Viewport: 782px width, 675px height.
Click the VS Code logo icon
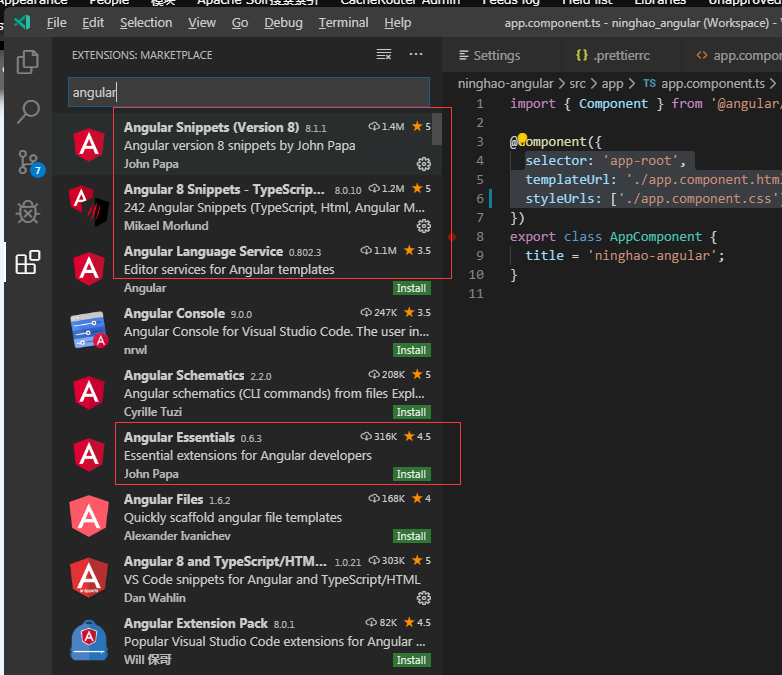click(x=22, y=22)
